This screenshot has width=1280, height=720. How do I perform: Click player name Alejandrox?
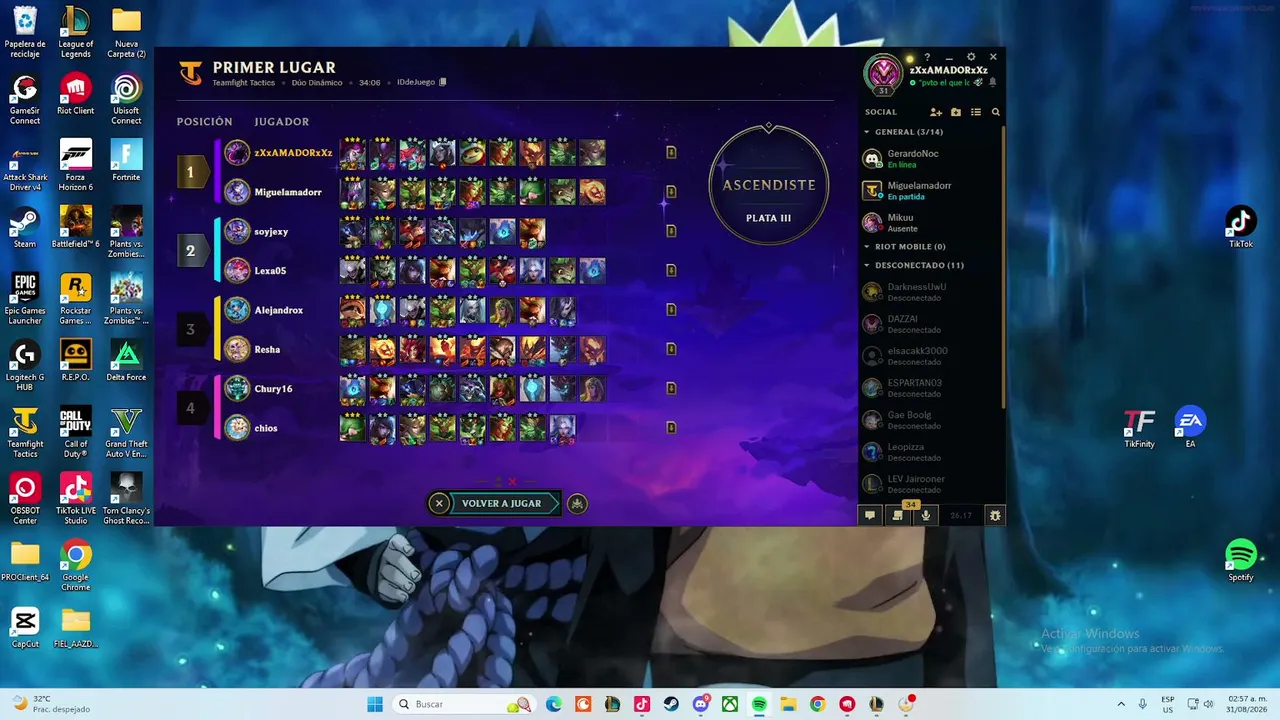tap(278, 310)
